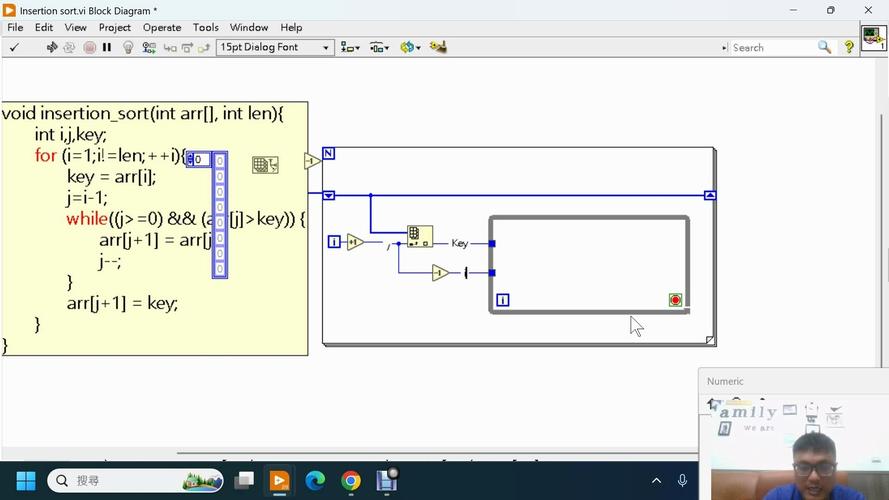Expand the Align Objects dropdown

pyautogui.click(x=350, y=47)
